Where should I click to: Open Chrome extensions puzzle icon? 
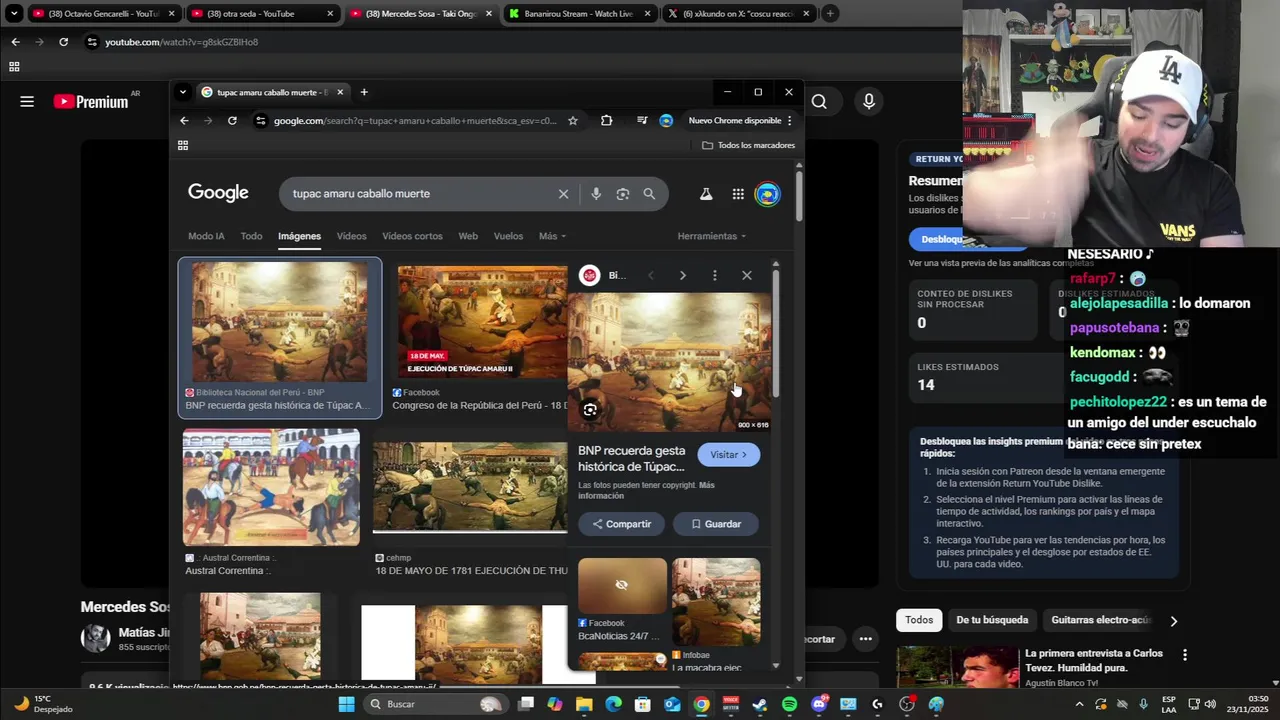[606, 121]
